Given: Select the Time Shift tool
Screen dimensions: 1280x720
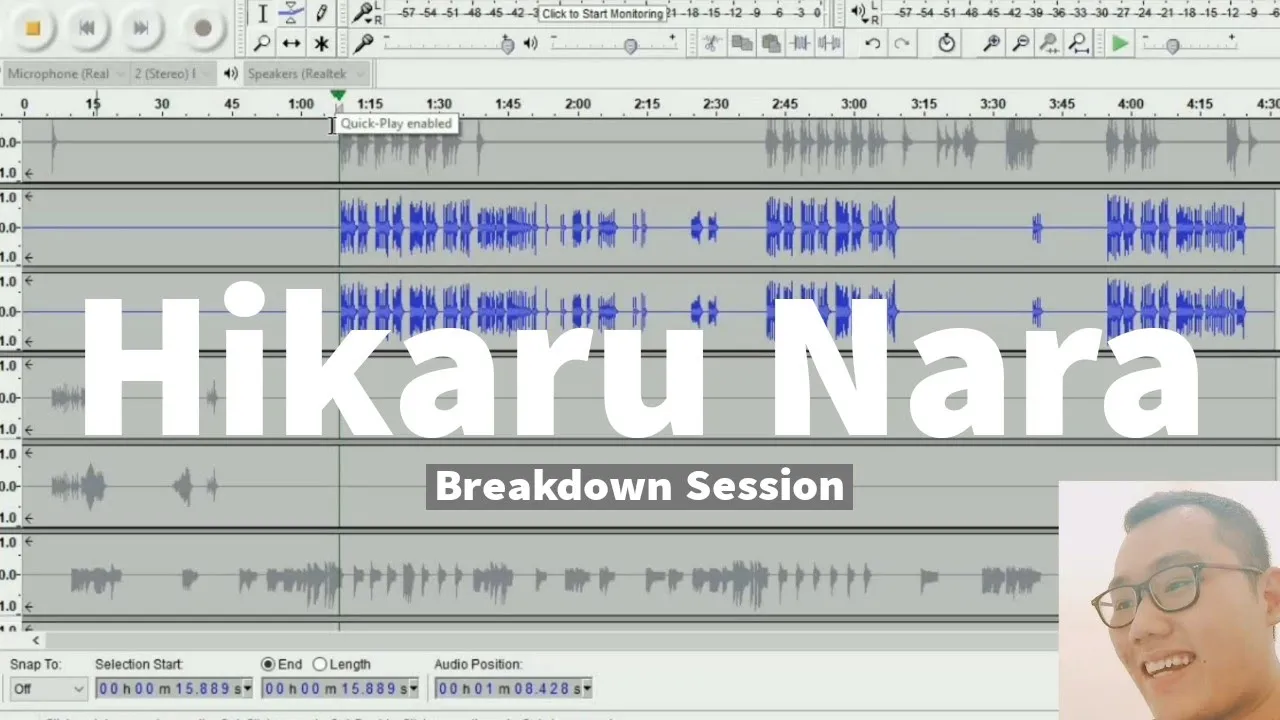Looking at the screenshot, I should pos(291,43).
